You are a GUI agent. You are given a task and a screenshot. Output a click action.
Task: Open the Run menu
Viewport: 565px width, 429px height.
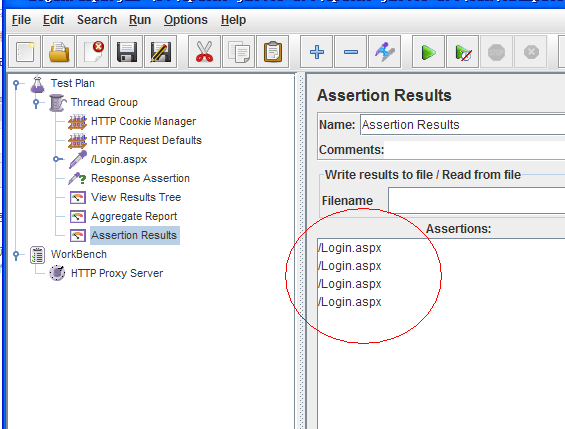[x=140, y=20]
